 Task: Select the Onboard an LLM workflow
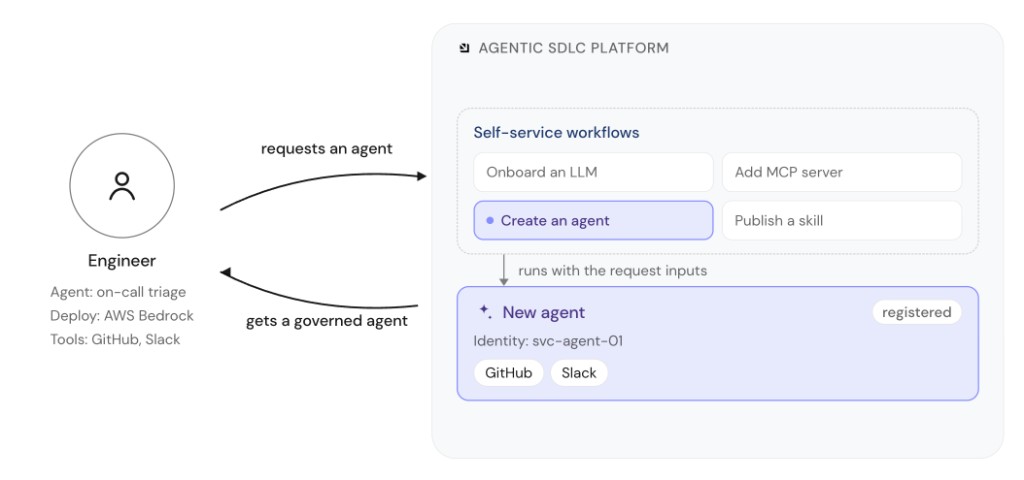coord(593,172)
